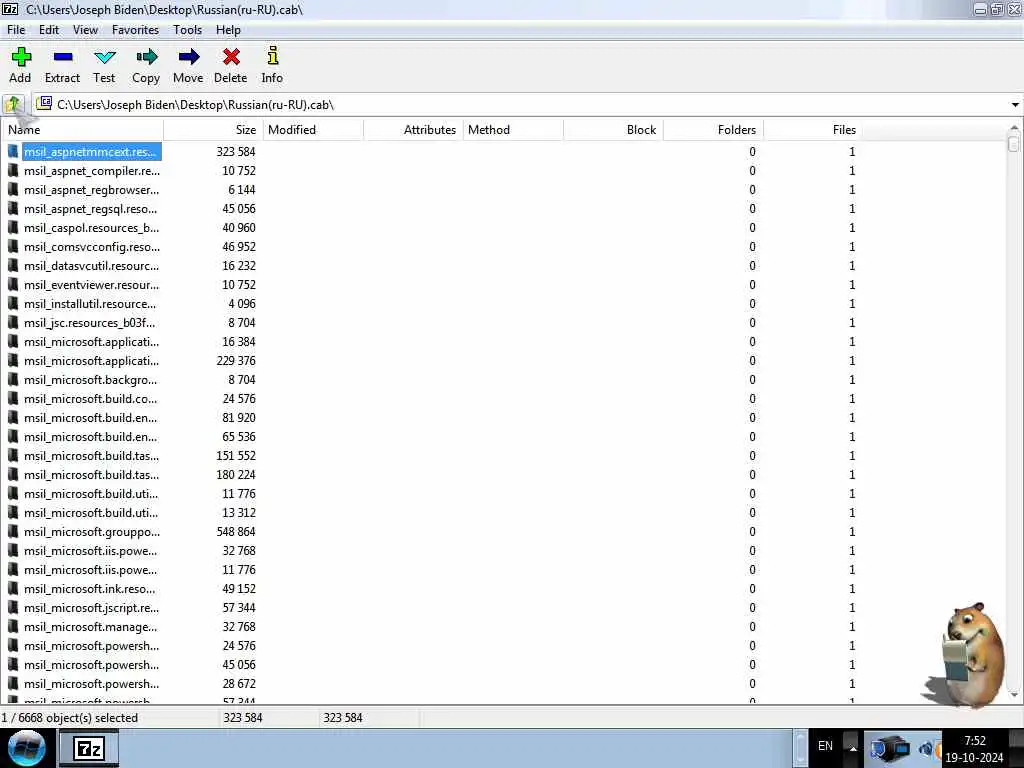Click the Move toolbar icon

tap(189, 57)
